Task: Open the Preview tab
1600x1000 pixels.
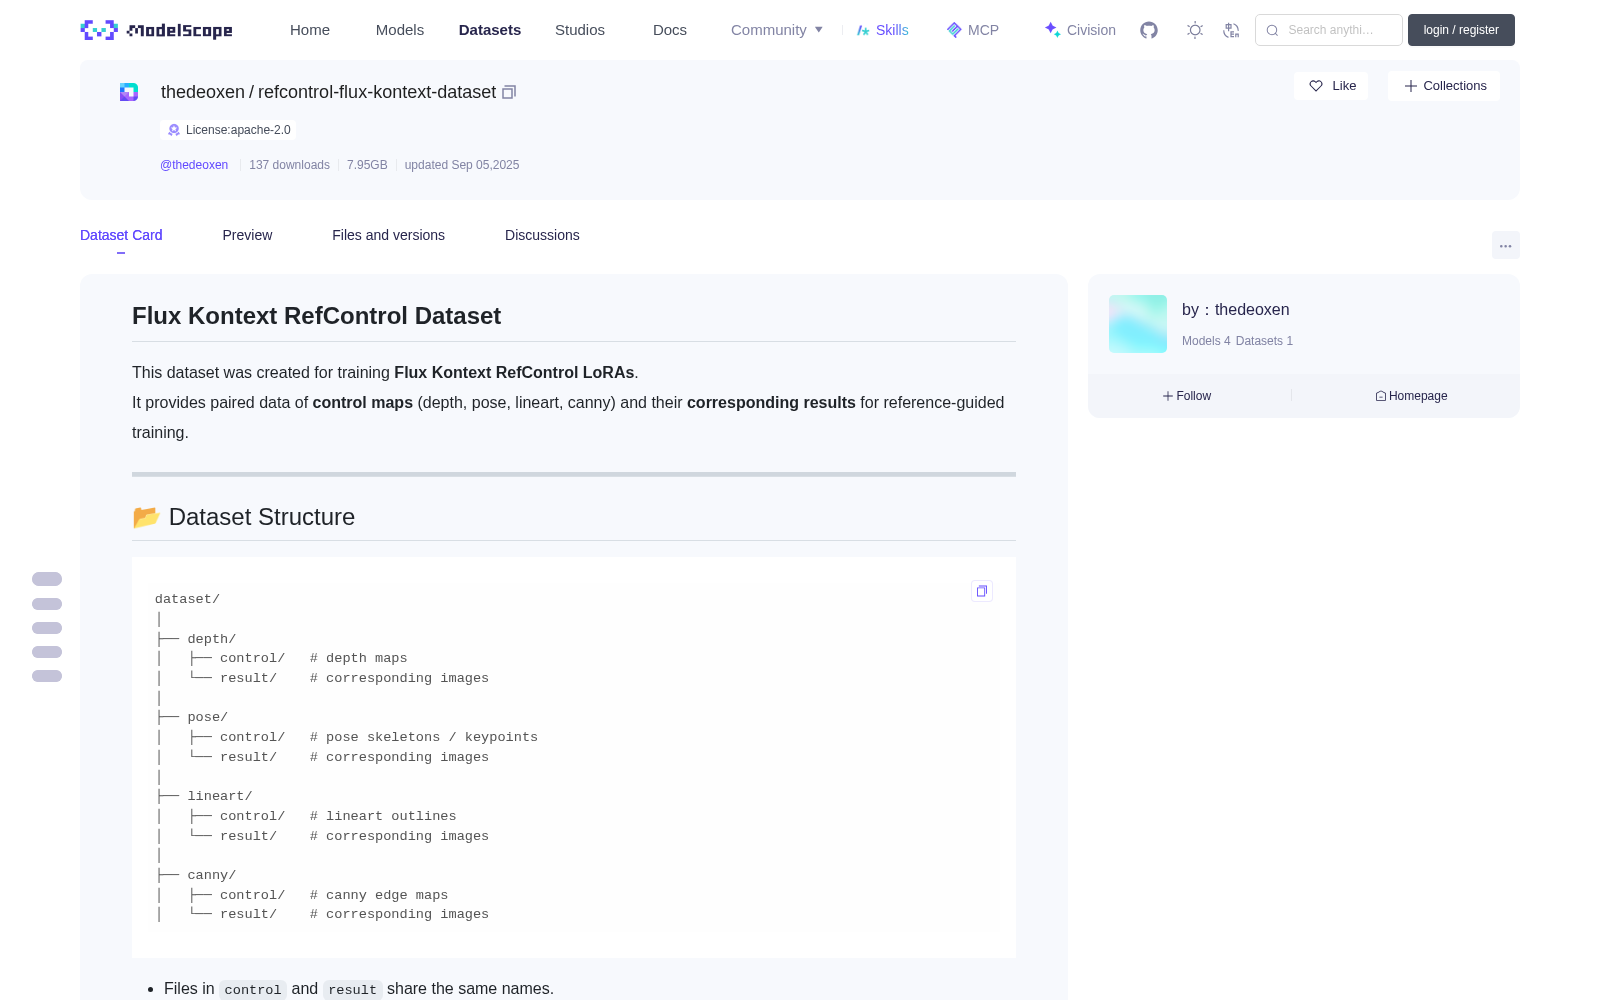Action: 247,235
